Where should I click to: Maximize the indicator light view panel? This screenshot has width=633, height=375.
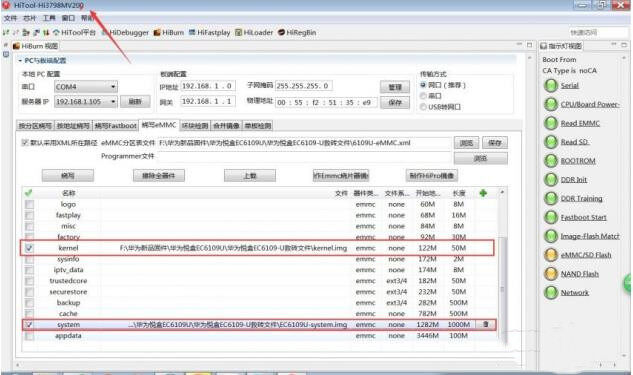click(x=624, y=45)
